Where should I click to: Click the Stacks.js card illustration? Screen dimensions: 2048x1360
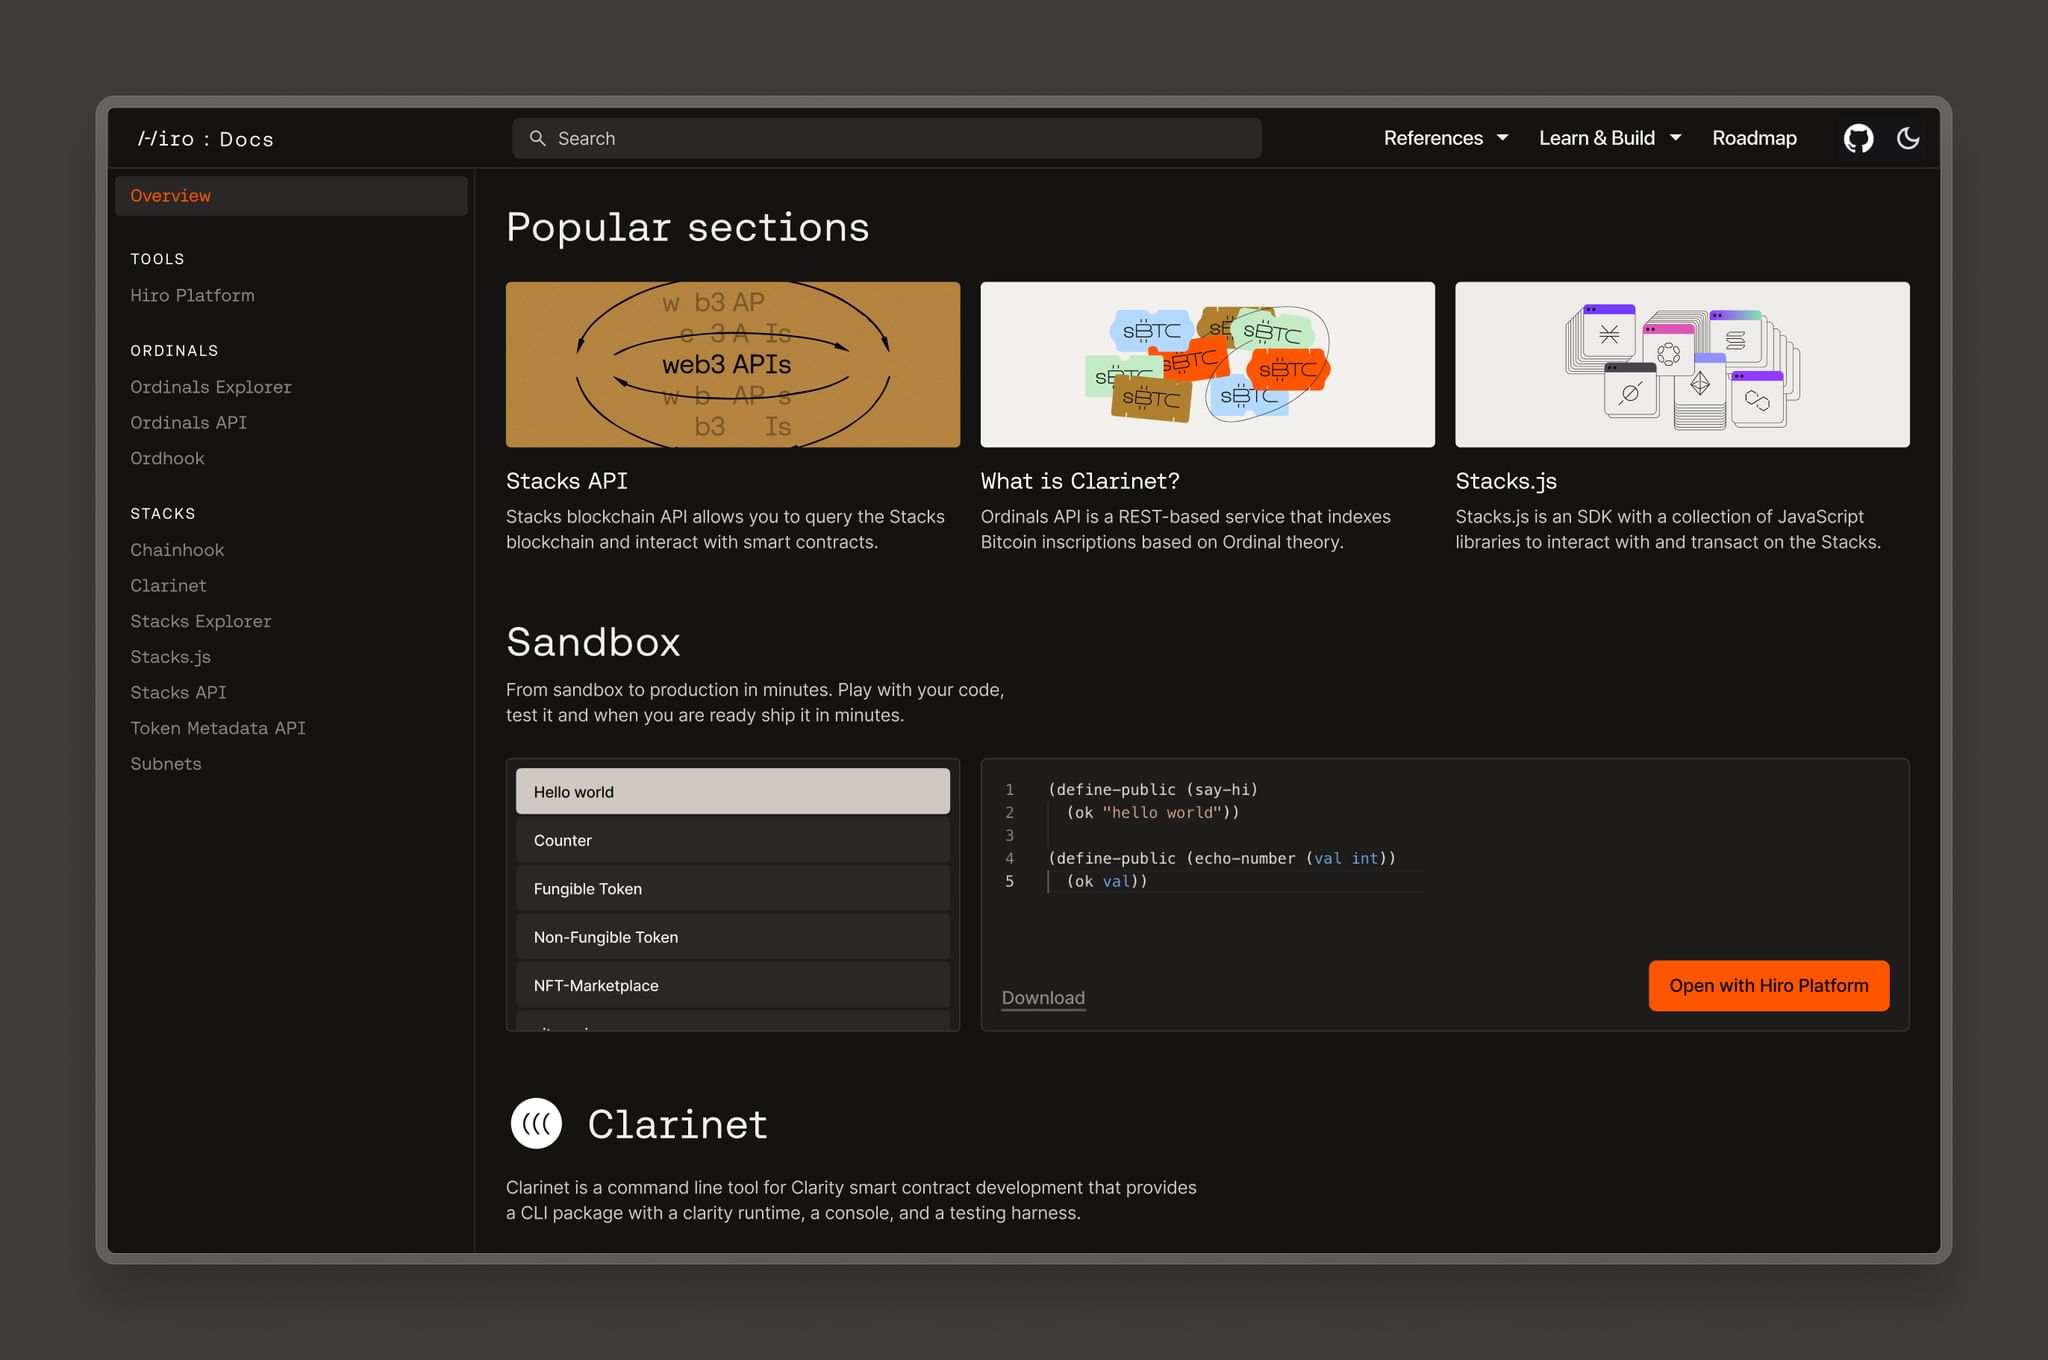[1681, 363]
